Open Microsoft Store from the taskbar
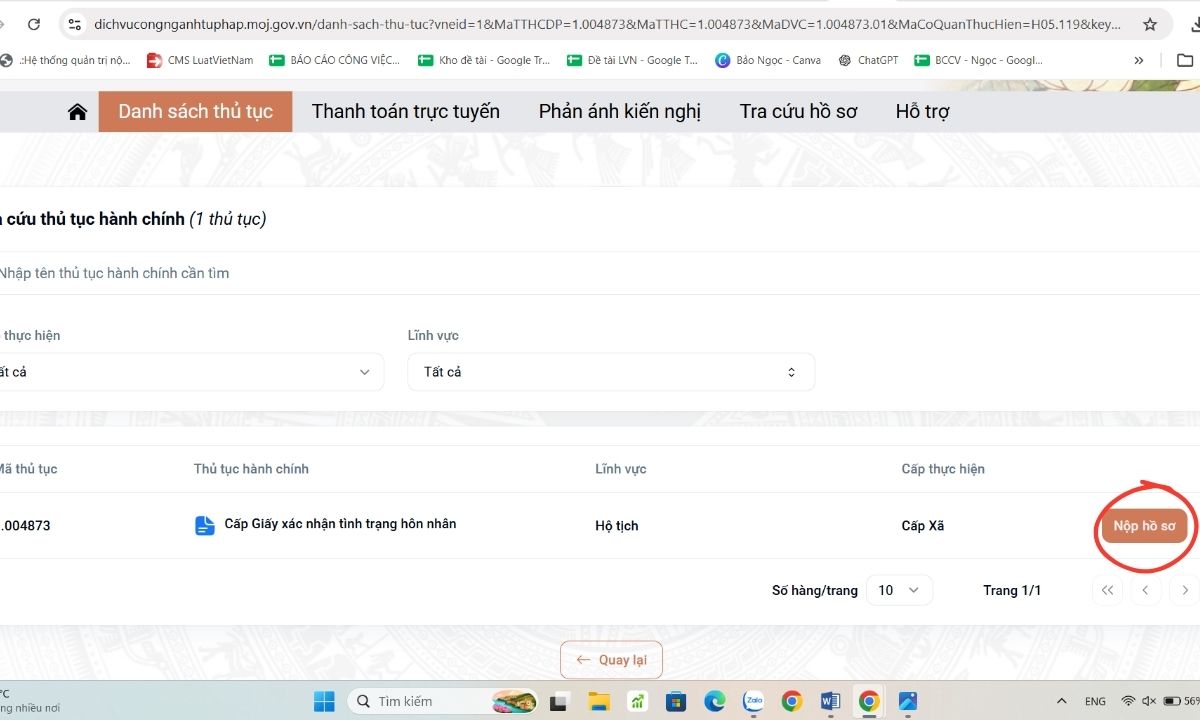This screenshot has width=1200, height=720. (676, 701)
